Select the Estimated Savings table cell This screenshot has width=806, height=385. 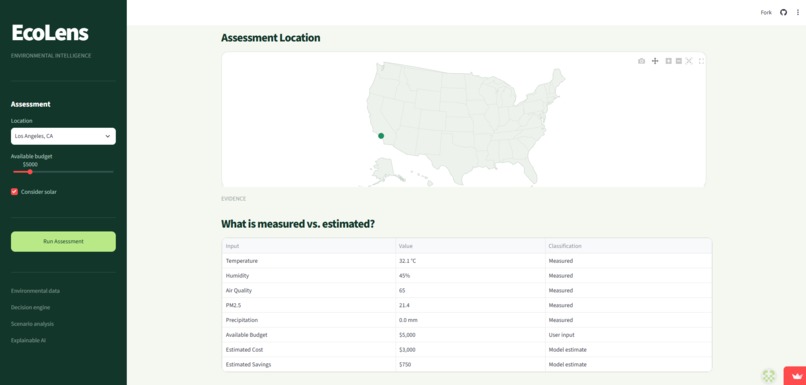tap(309, 364)
